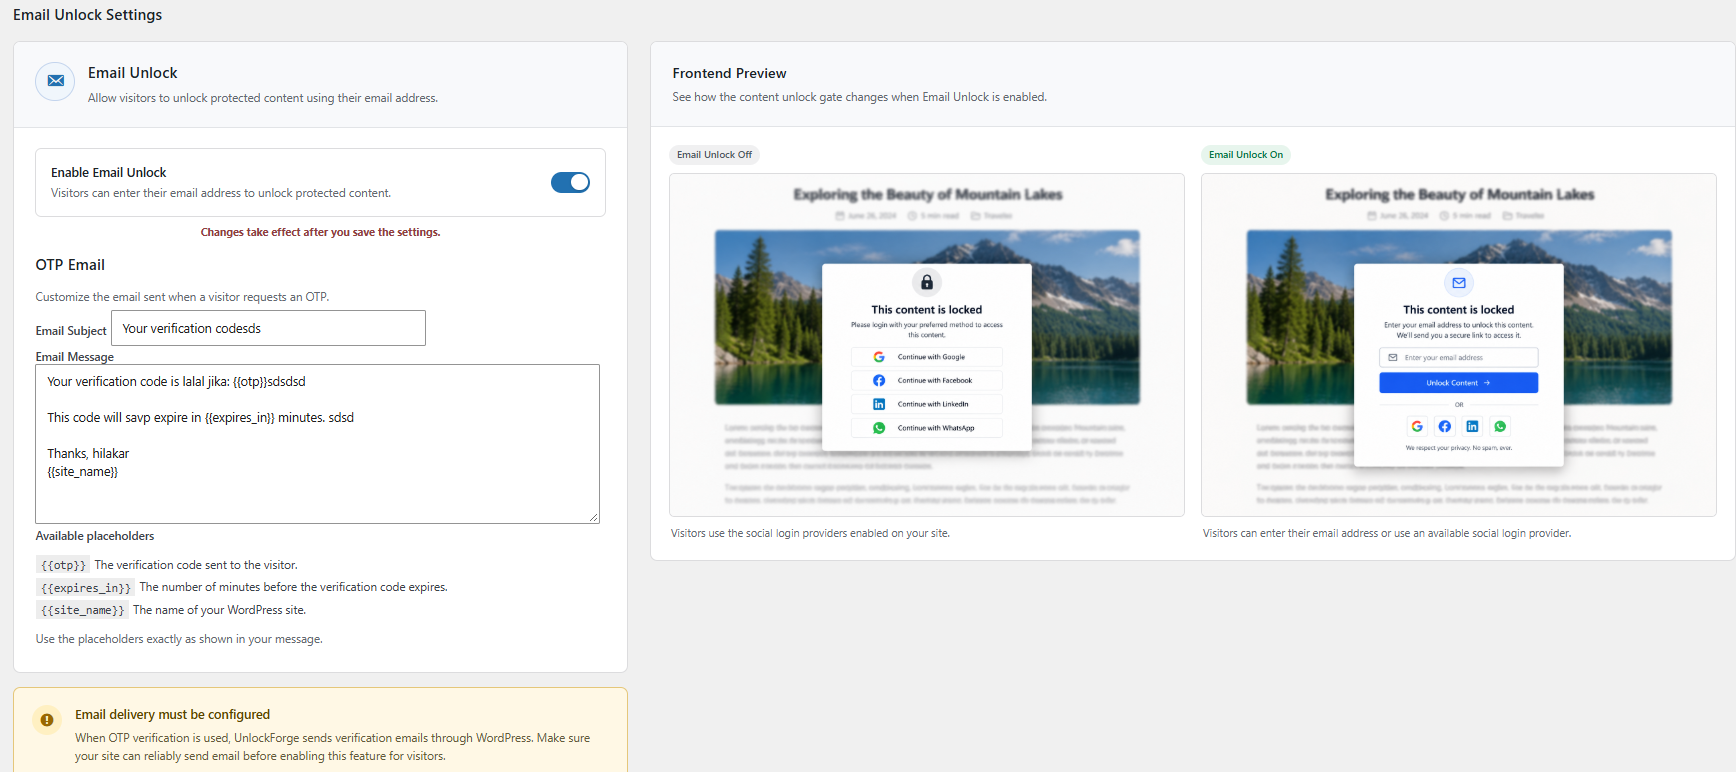
Task: Click Continue with Facebook in the preview
Action: [x=927, y=381]
